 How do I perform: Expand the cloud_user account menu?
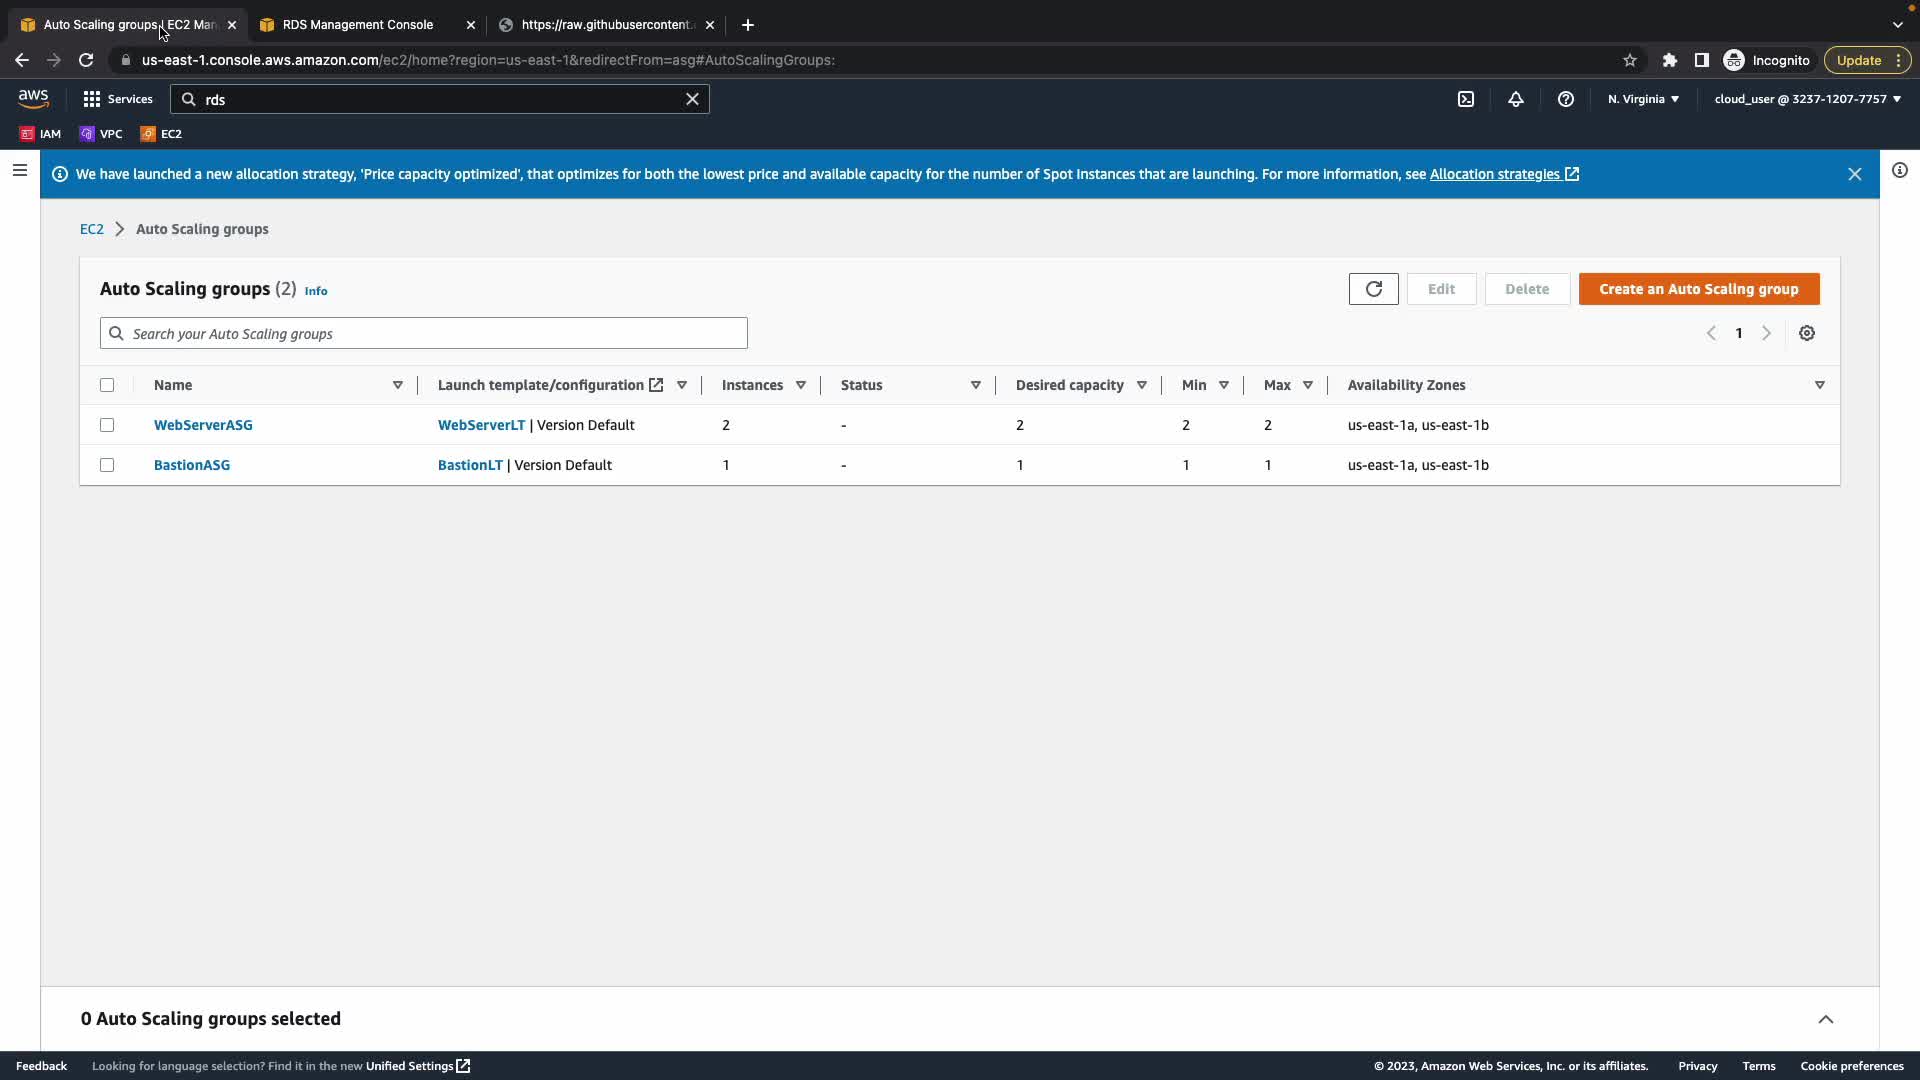(1807, 99)
